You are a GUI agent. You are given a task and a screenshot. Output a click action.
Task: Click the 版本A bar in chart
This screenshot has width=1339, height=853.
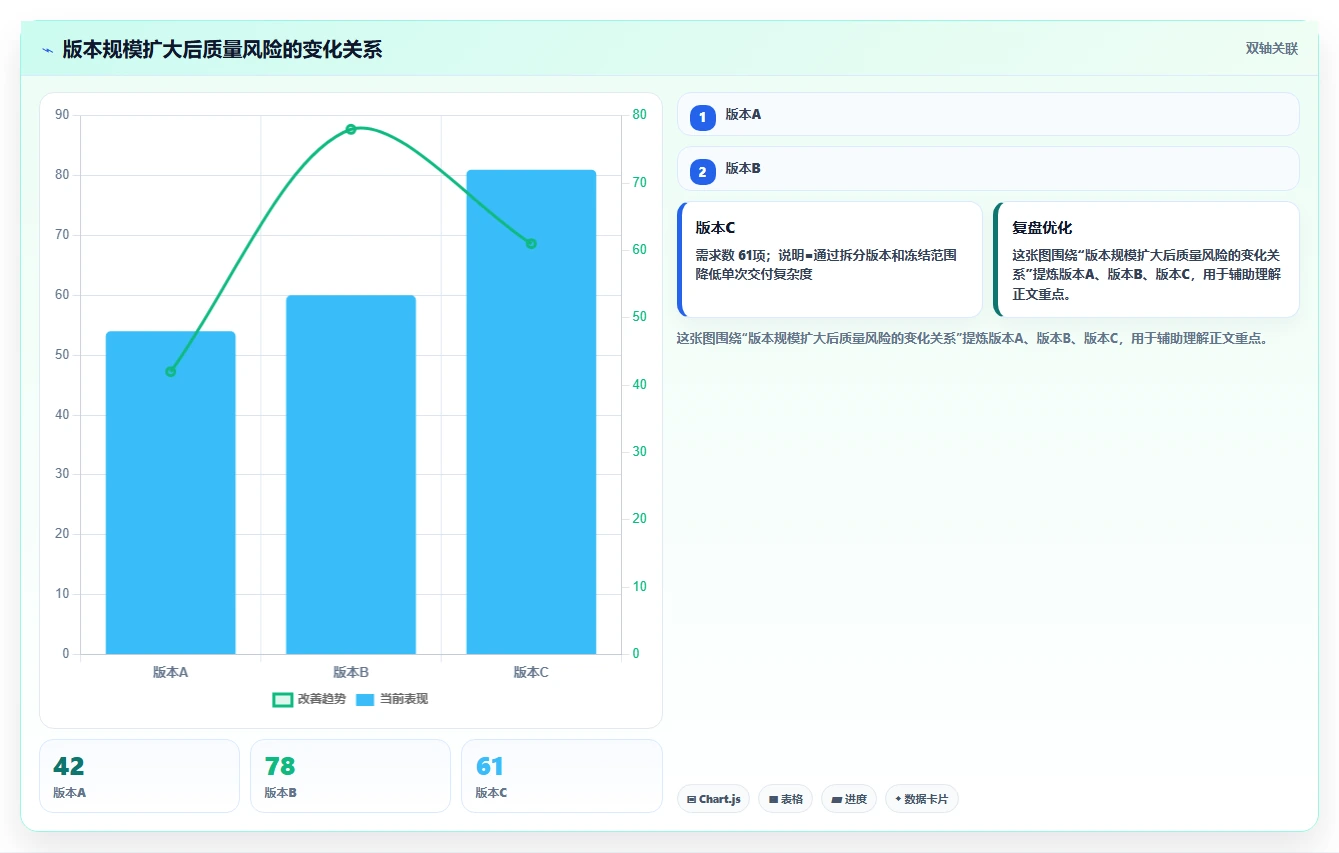[x=171, y=493]
